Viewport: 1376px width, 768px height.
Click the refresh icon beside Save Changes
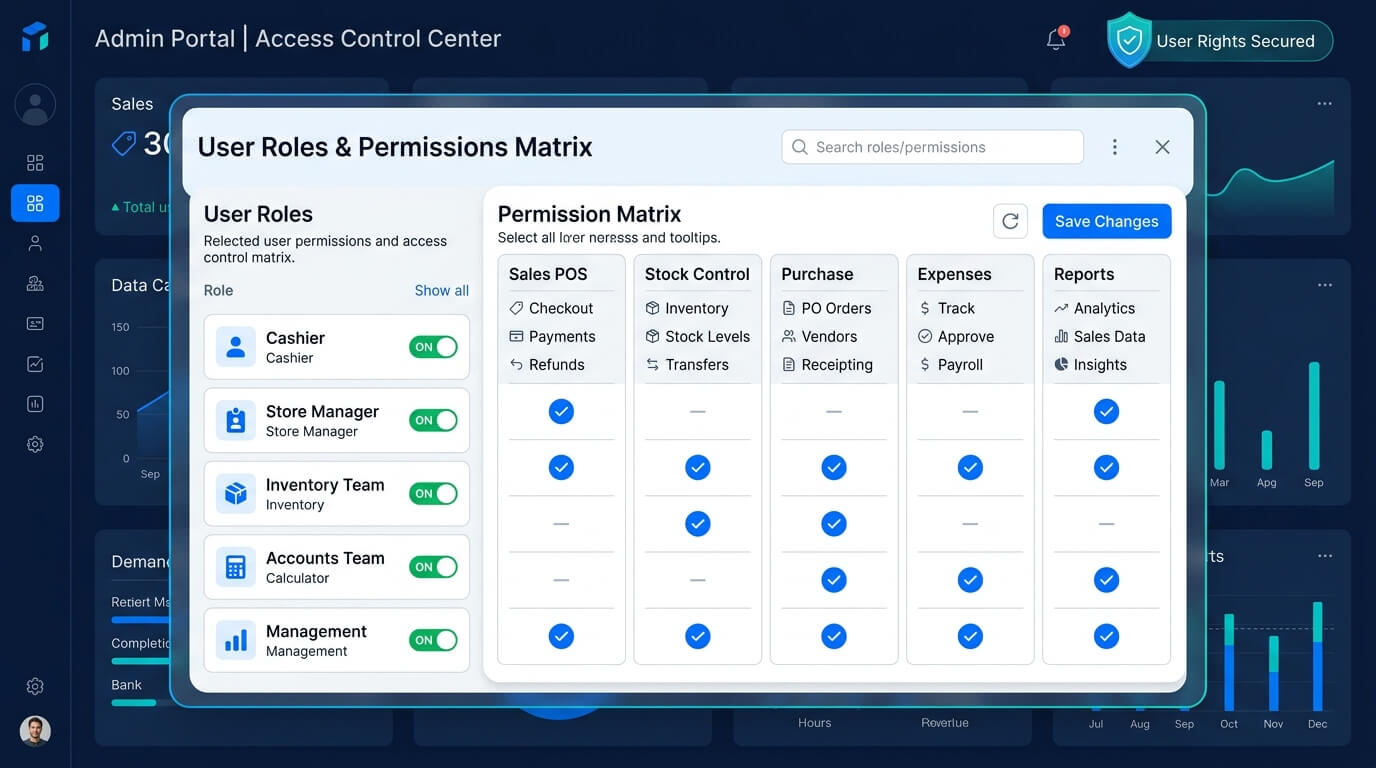tap(1010, 221)
